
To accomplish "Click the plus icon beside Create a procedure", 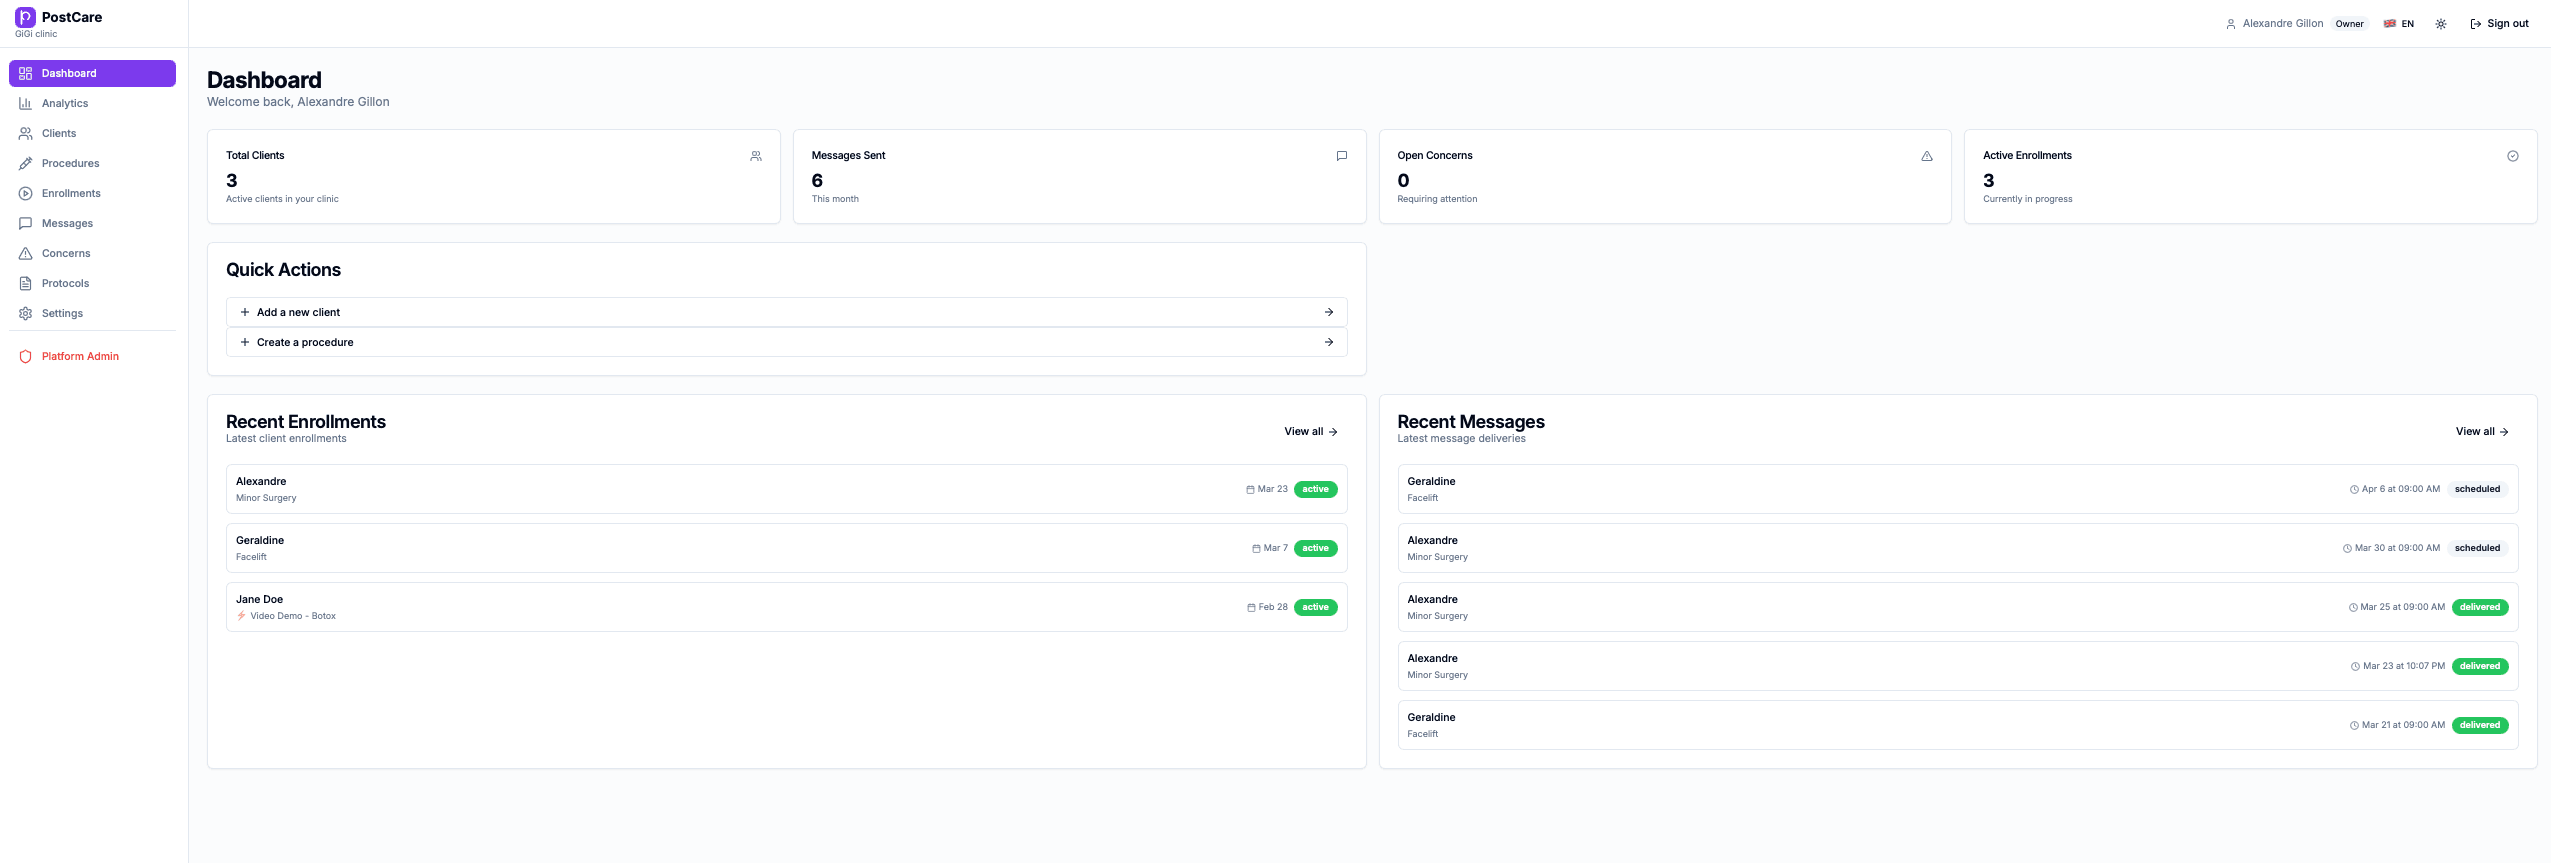I will (x=245, y=342).
